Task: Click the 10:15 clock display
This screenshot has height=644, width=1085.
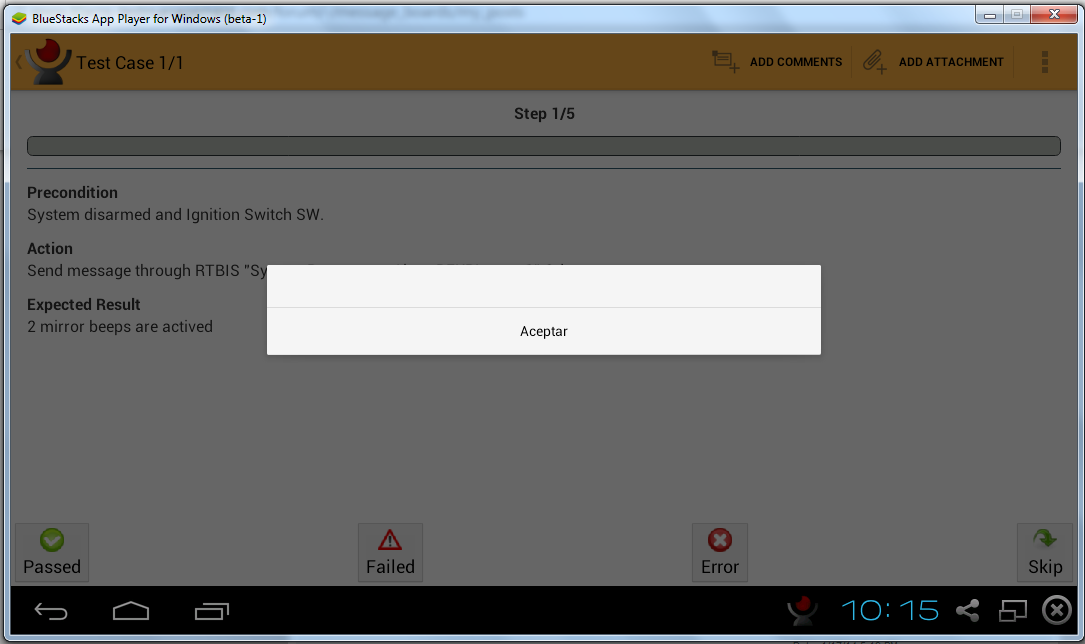Action: [x=889, y=610]
